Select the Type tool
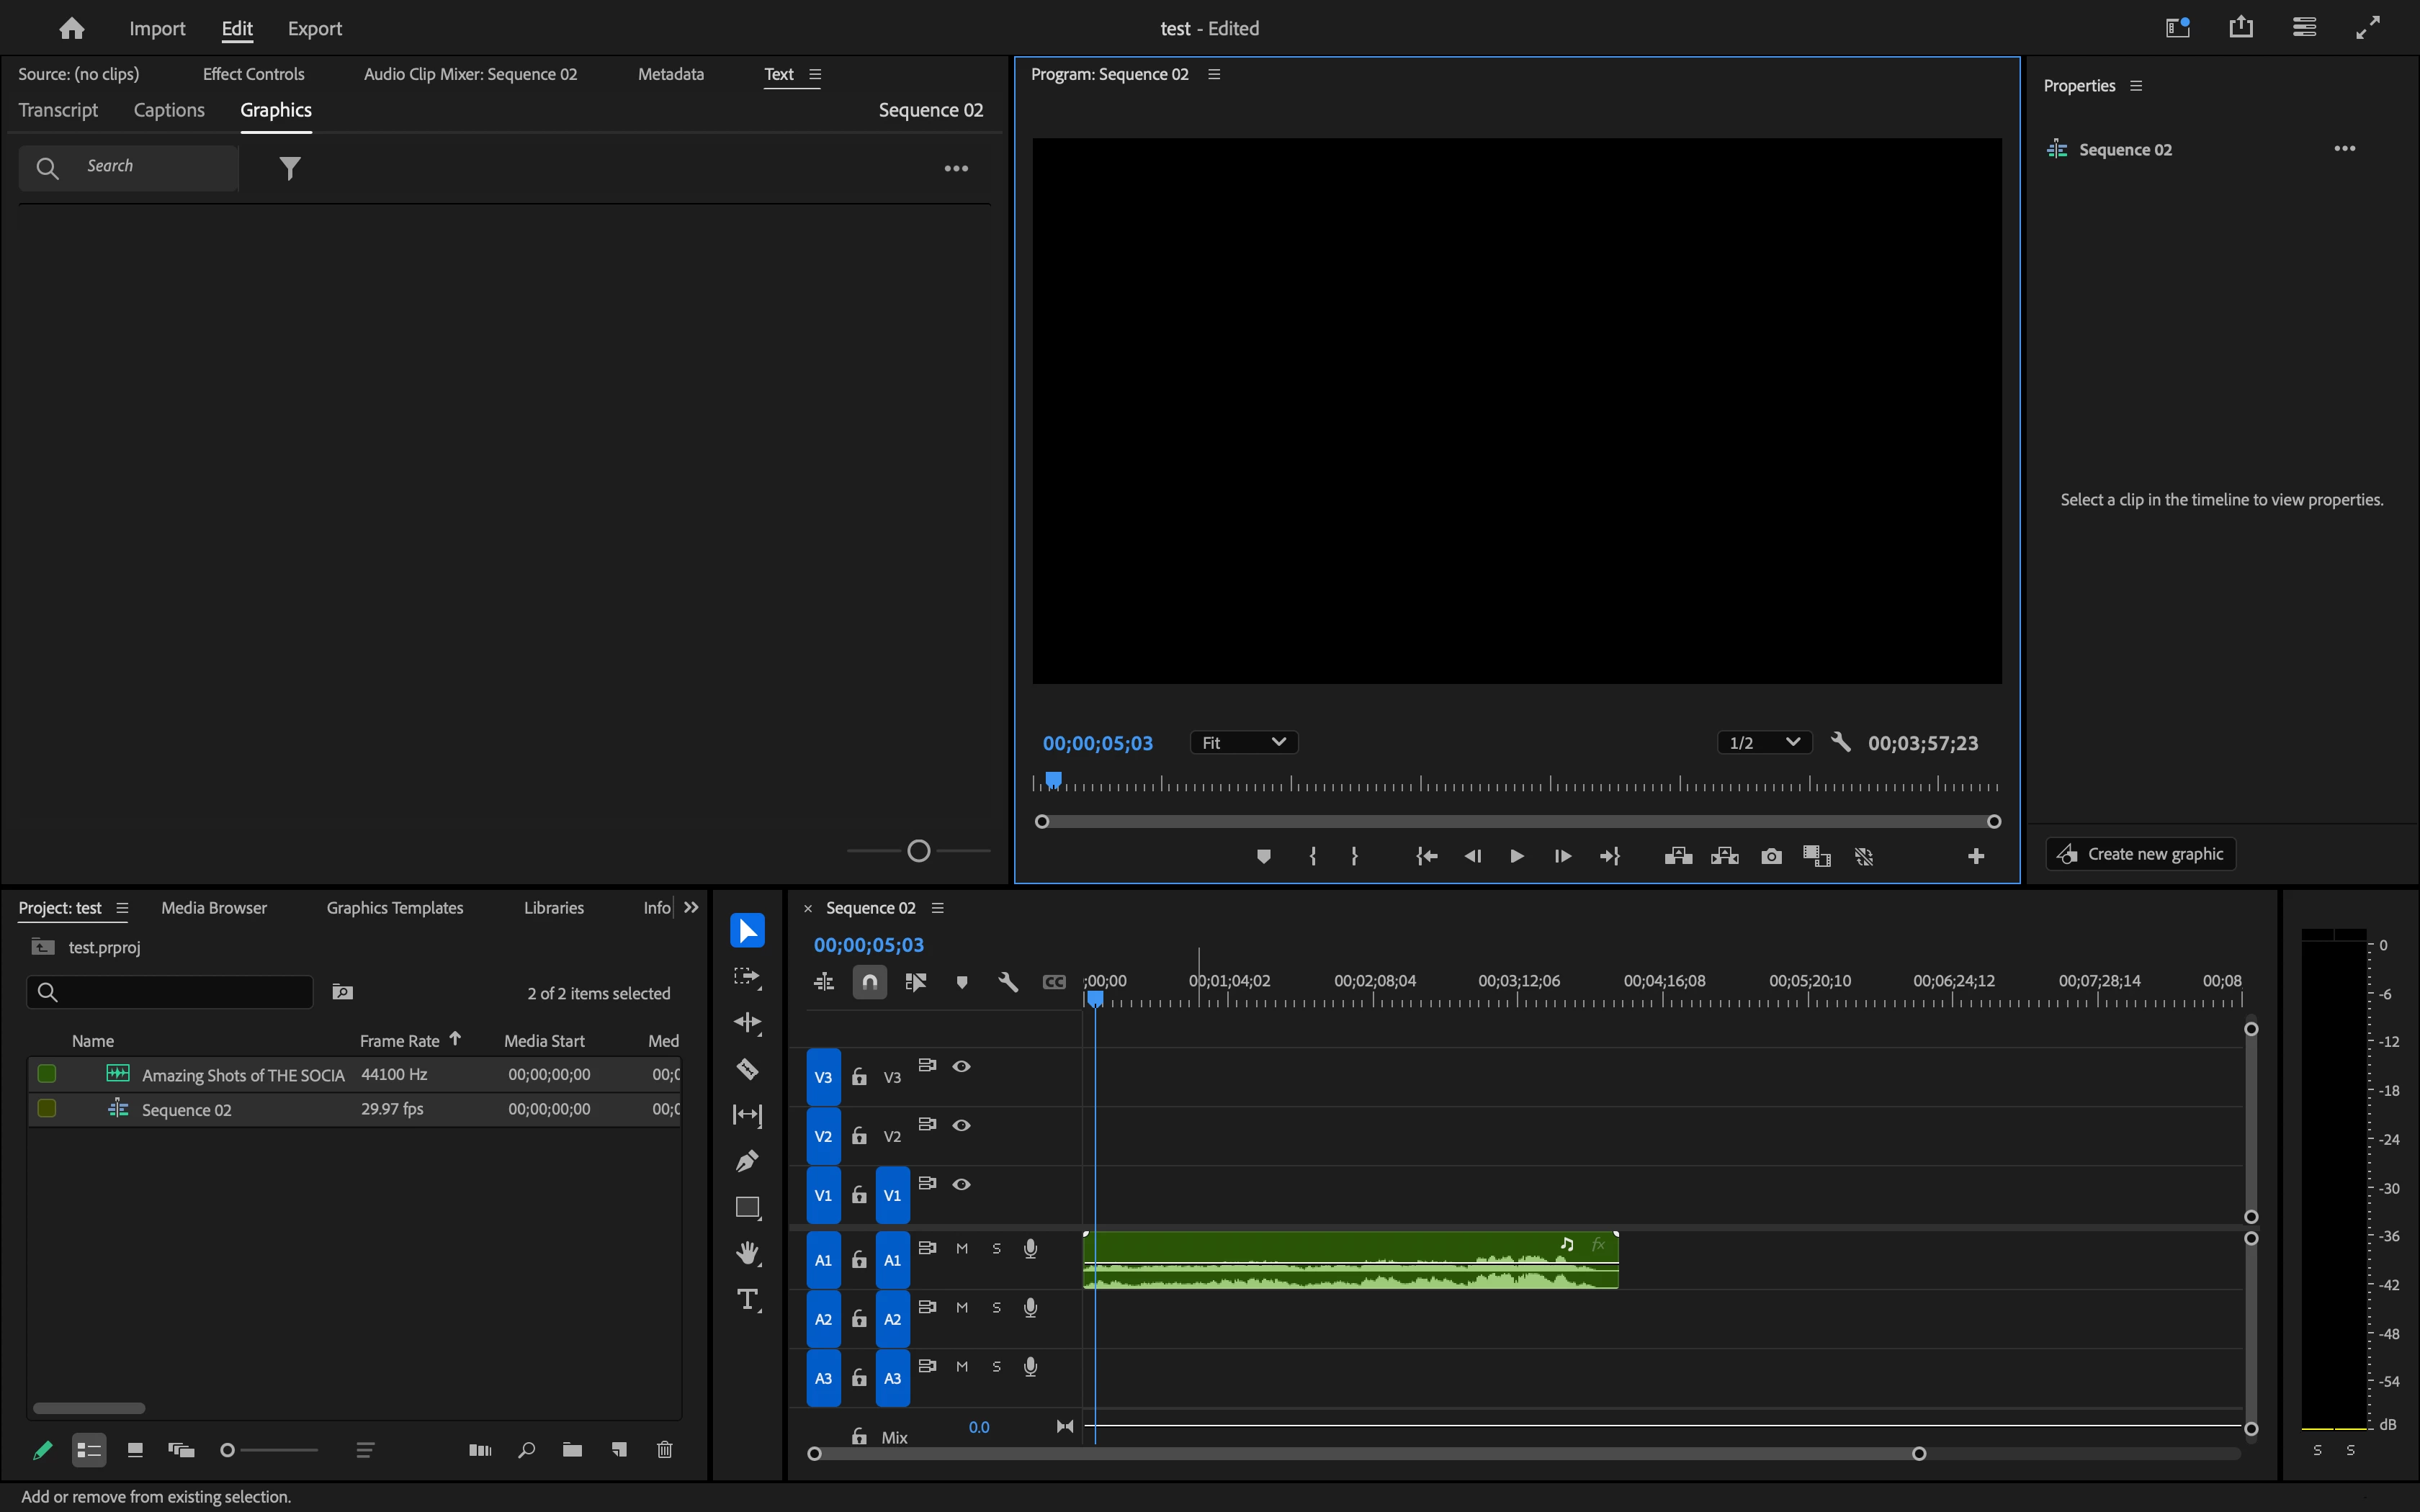The image size is (2420, 1512). (747, 1299)
